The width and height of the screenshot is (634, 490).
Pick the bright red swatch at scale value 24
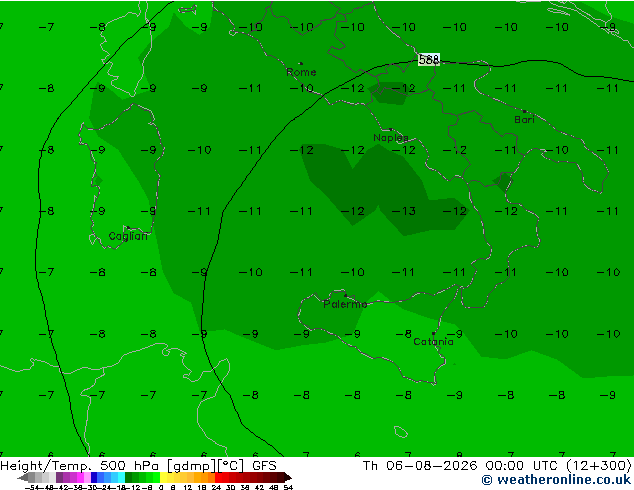click(218, 477)
